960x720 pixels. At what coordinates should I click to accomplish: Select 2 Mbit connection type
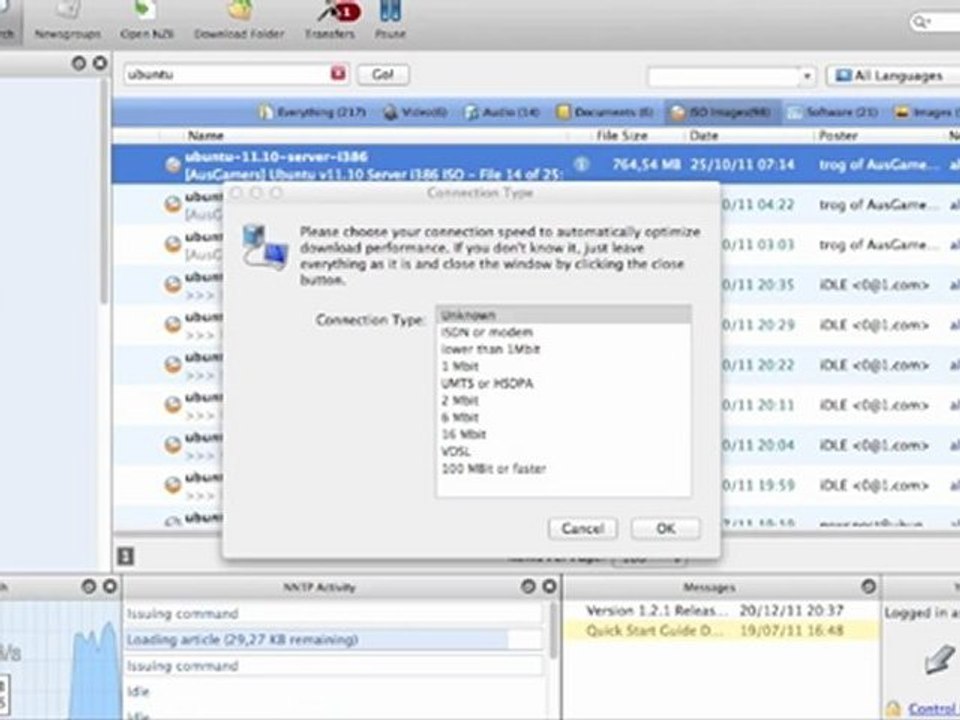[x=563, y=400]
